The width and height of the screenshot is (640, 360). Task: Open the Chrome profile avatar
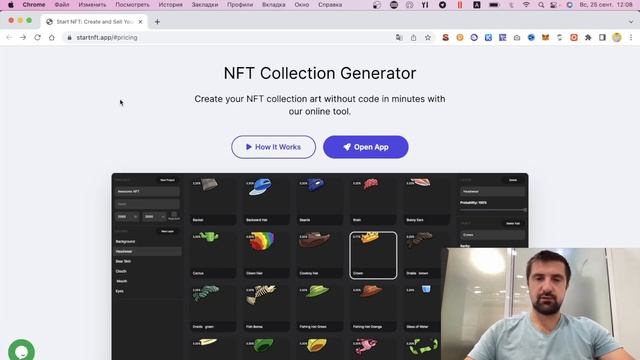tap(617, 38)
